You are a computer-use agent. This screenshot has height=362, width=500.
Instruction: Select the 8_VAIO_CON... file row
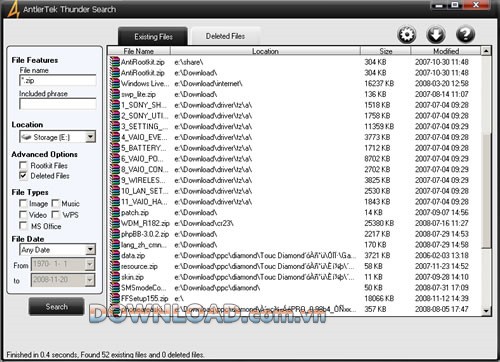(x=295, y=169)
